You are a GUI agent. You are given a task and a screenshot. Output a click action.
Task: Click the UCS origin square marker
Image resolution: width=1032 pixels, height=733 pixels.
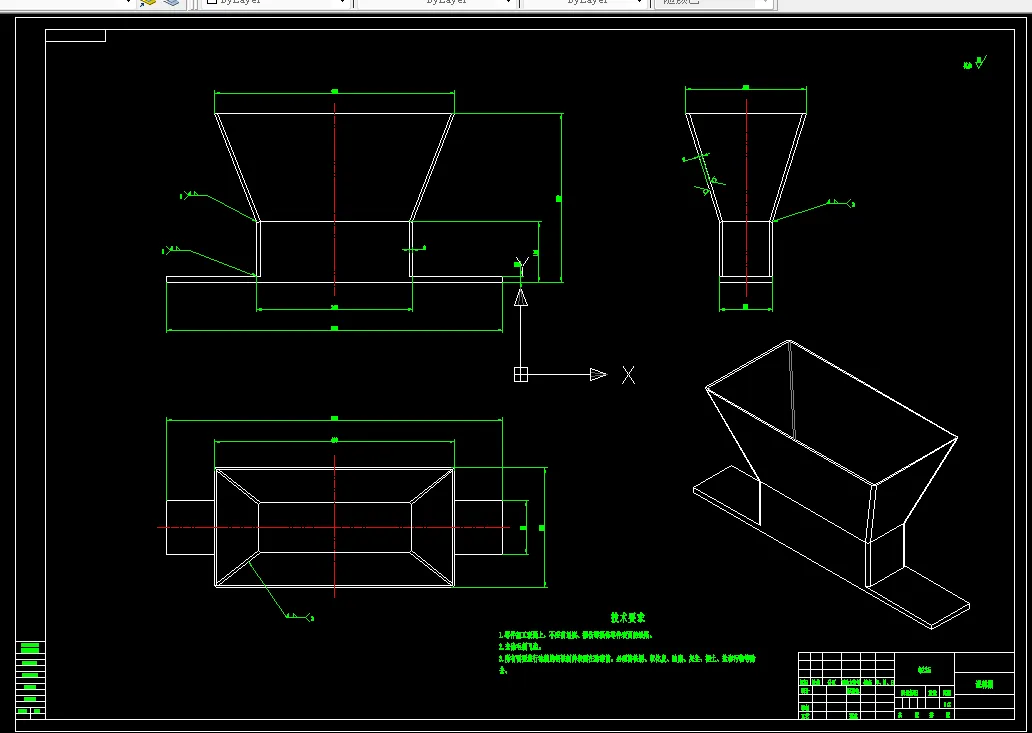click(x=521, y=374)
